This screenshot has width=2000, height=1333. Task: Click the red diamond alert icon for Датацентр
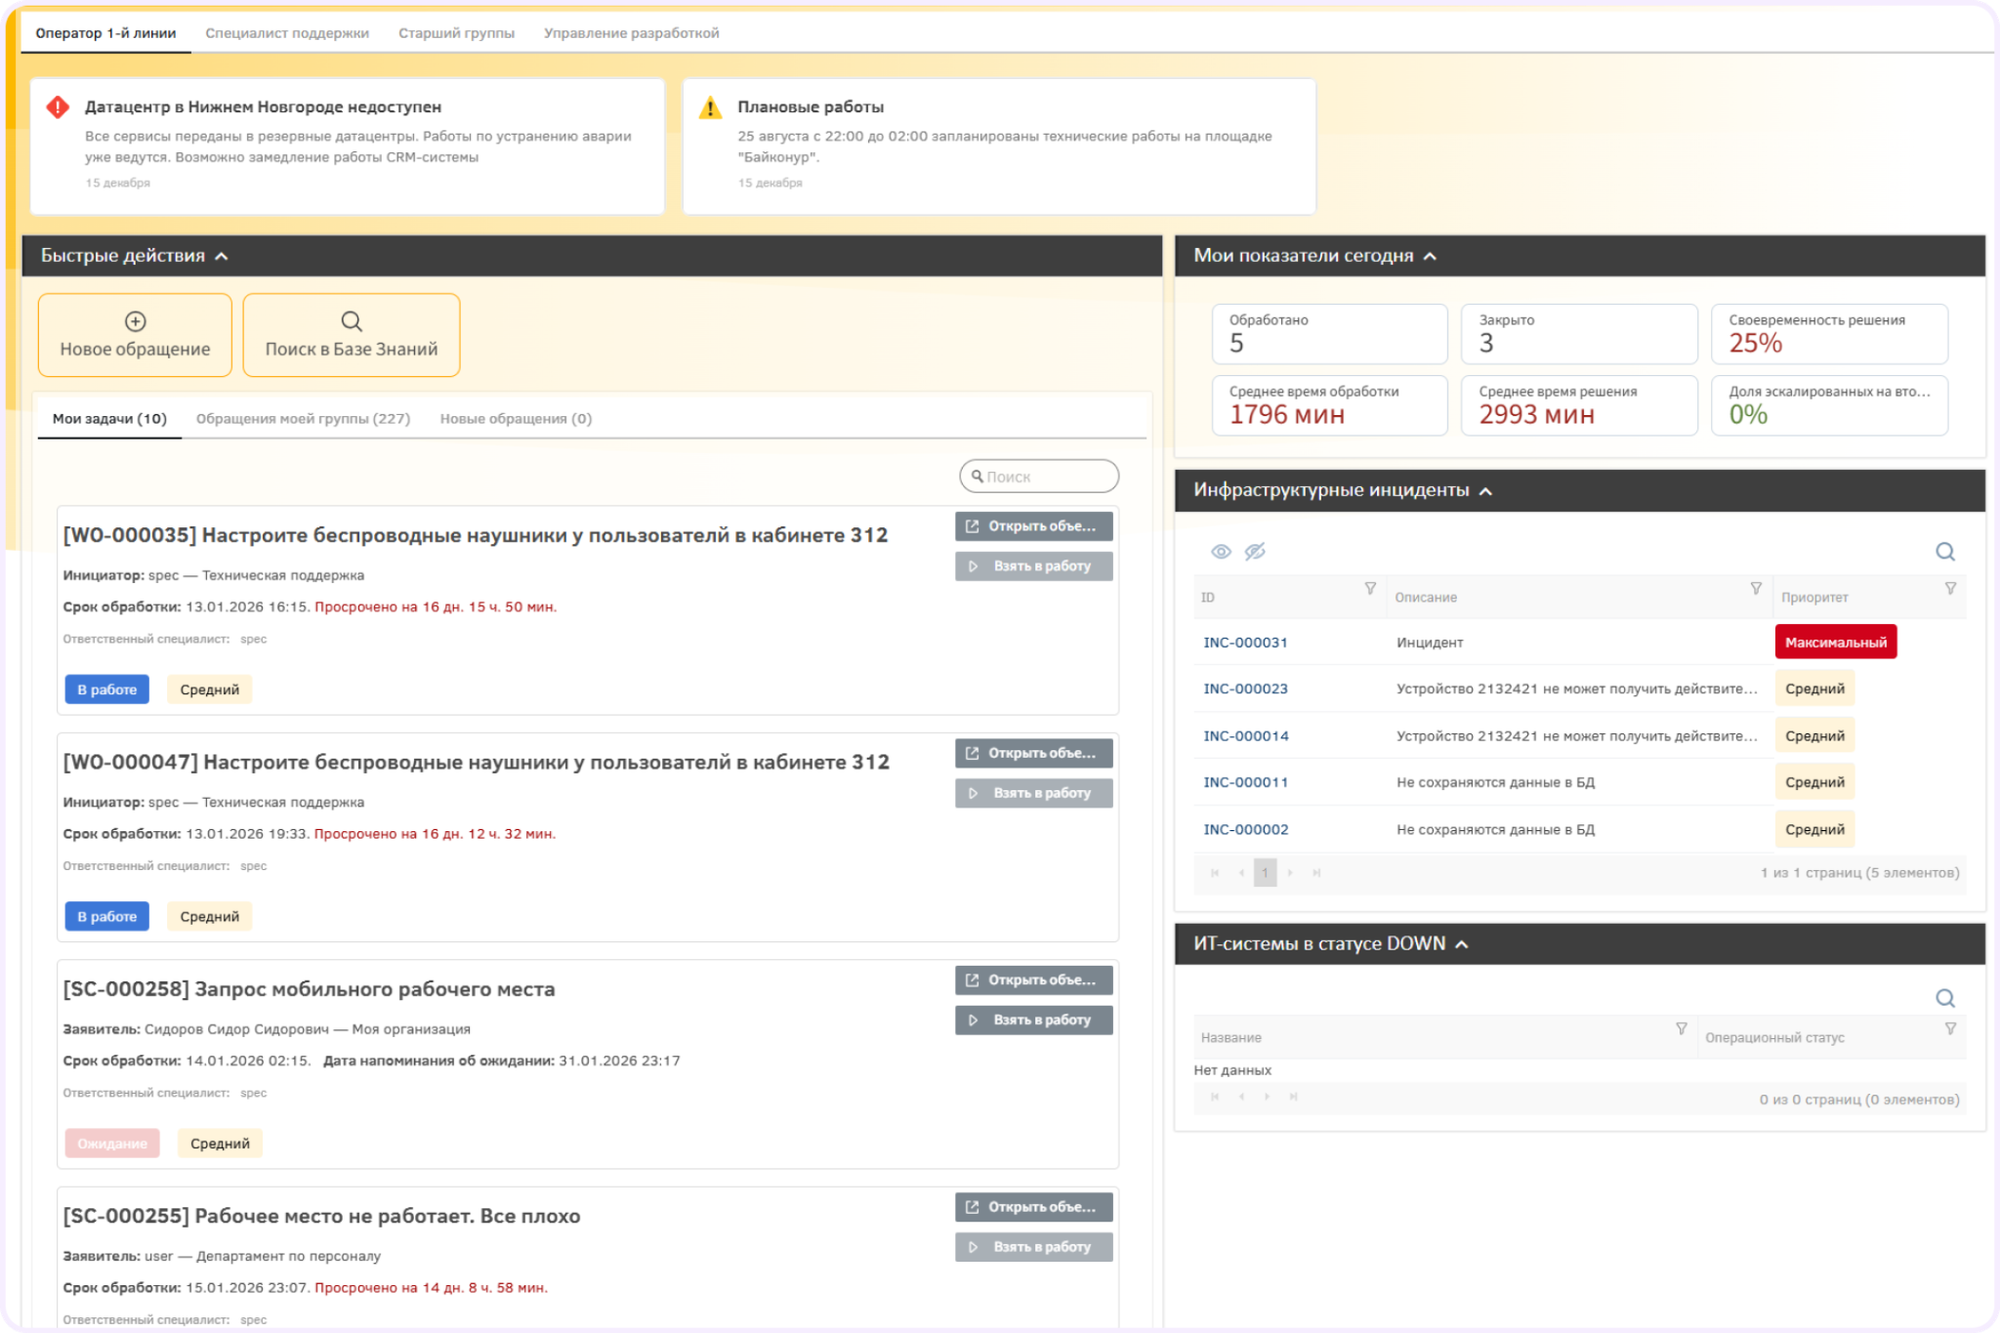[58, 107]
